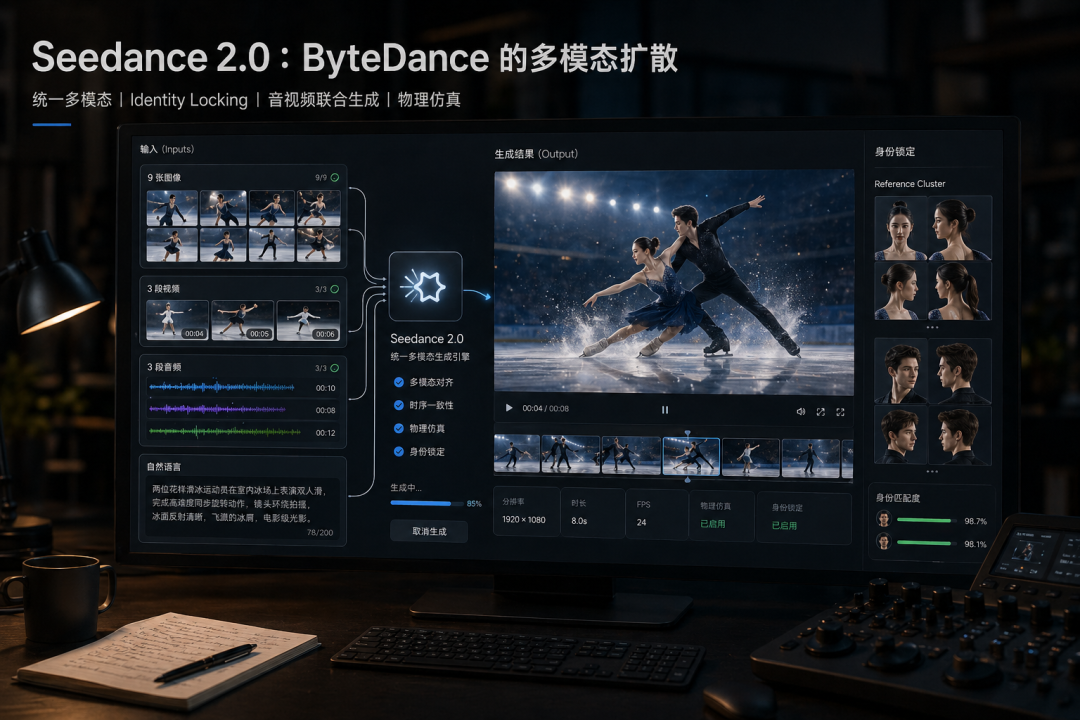Click the 85% progress percentage label
This screenshot has height=720, width=1080.
click(x=474, y=504)
